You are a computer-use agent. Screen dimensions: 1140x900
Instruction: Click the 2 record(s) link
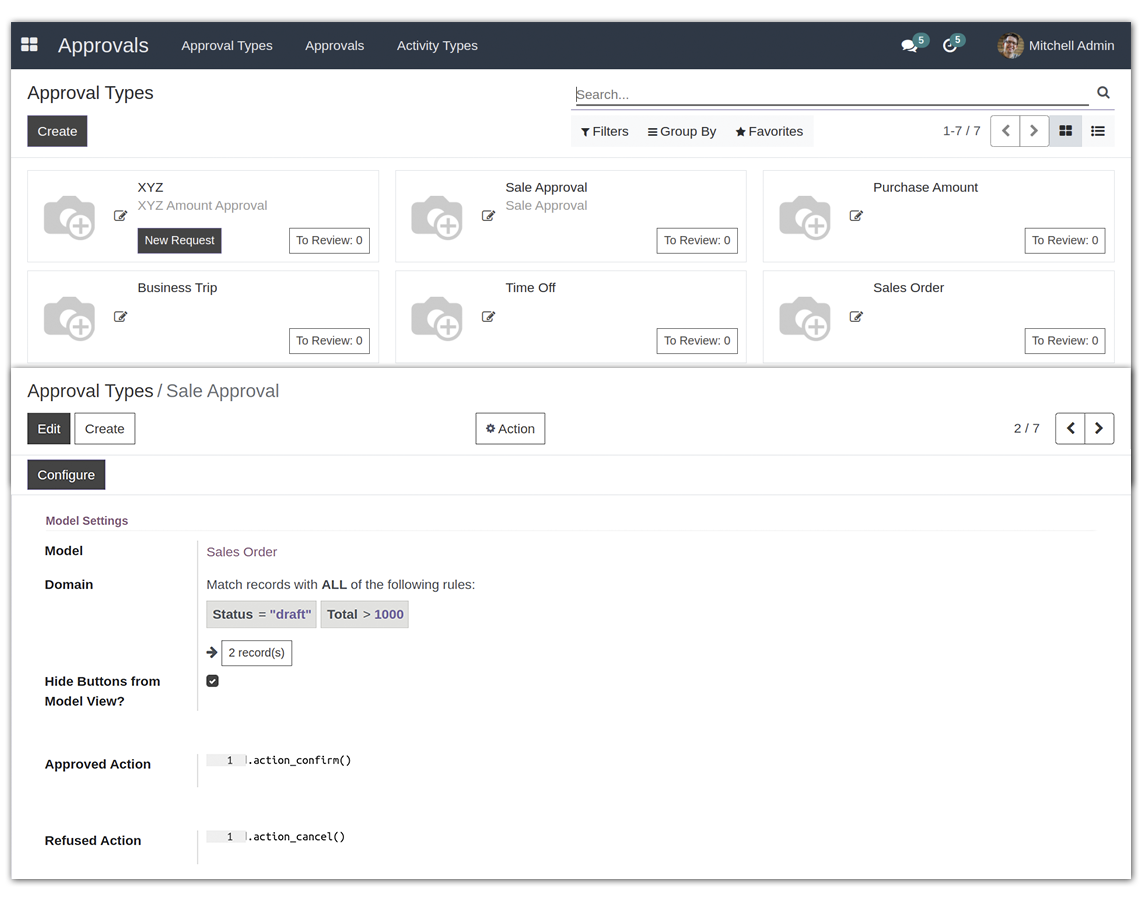tap(256, 653)
